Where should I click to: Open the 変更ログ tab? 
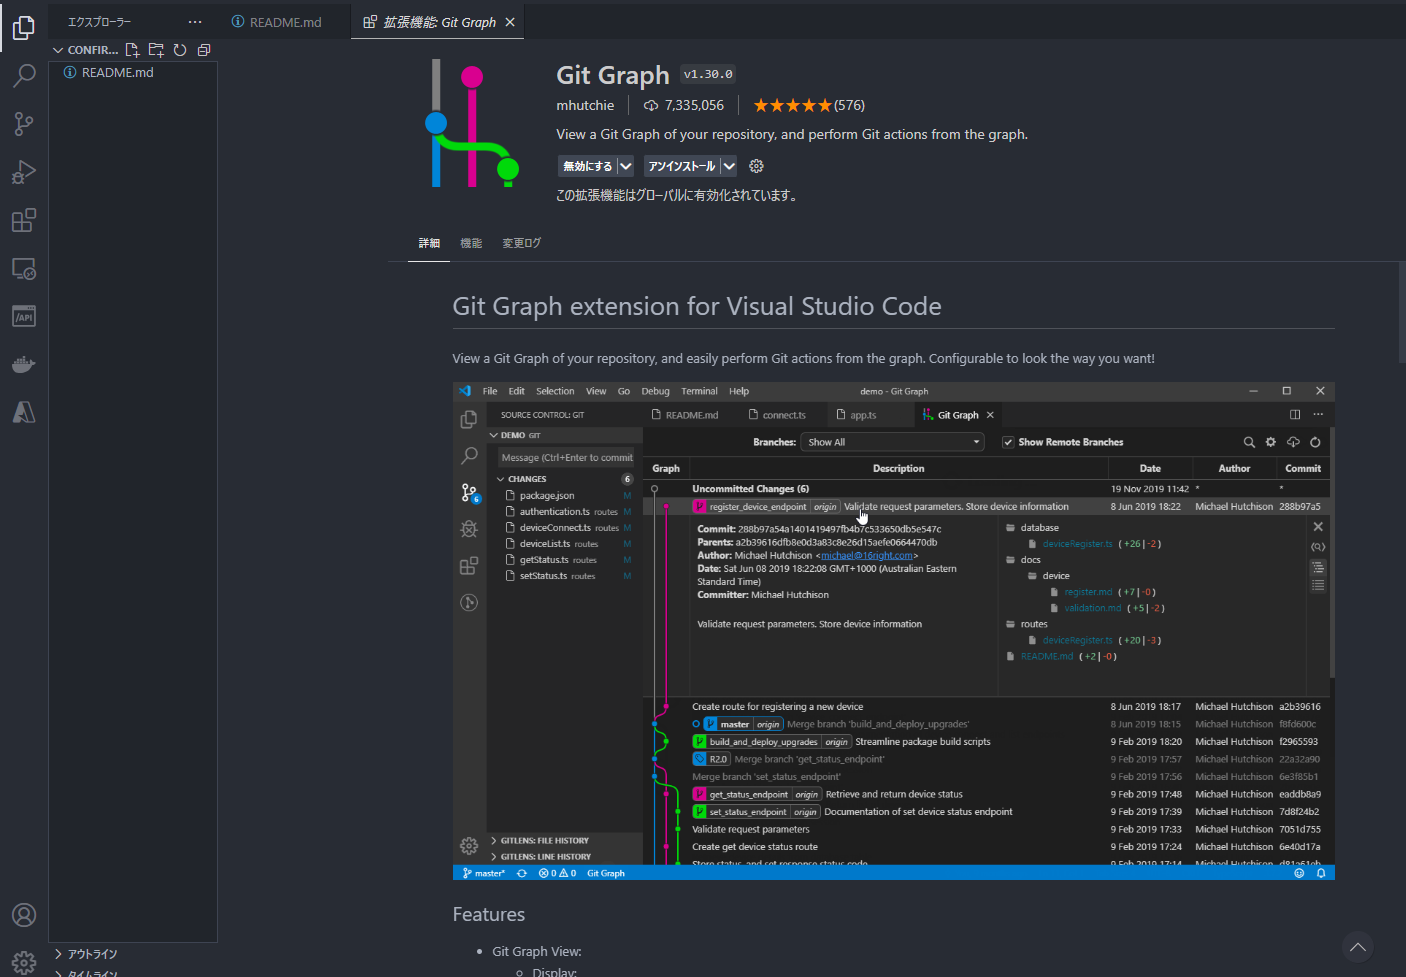point(520,242)
